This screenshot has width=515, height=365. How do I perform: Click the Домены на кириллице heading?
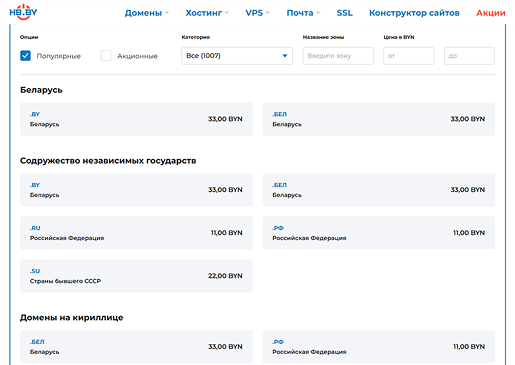[72, 317]
